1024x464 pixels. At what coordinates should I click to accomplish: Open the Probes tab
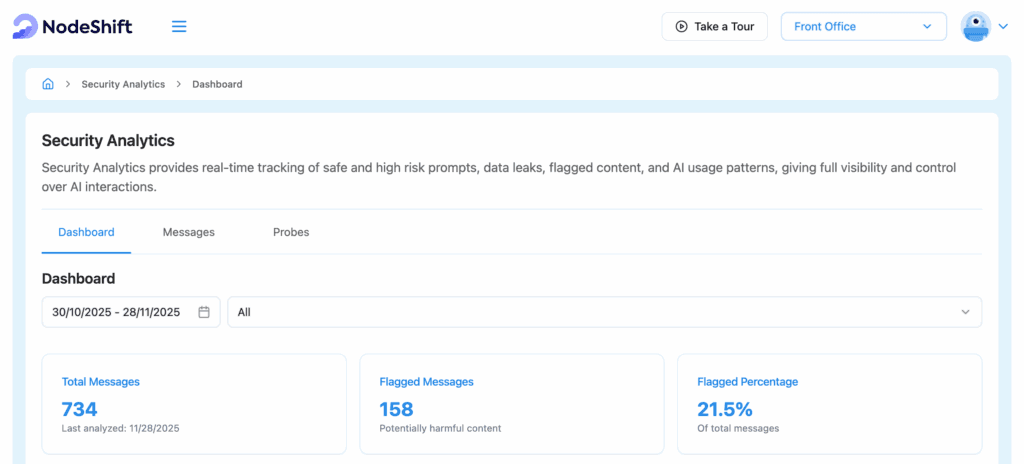pos(291,232)
